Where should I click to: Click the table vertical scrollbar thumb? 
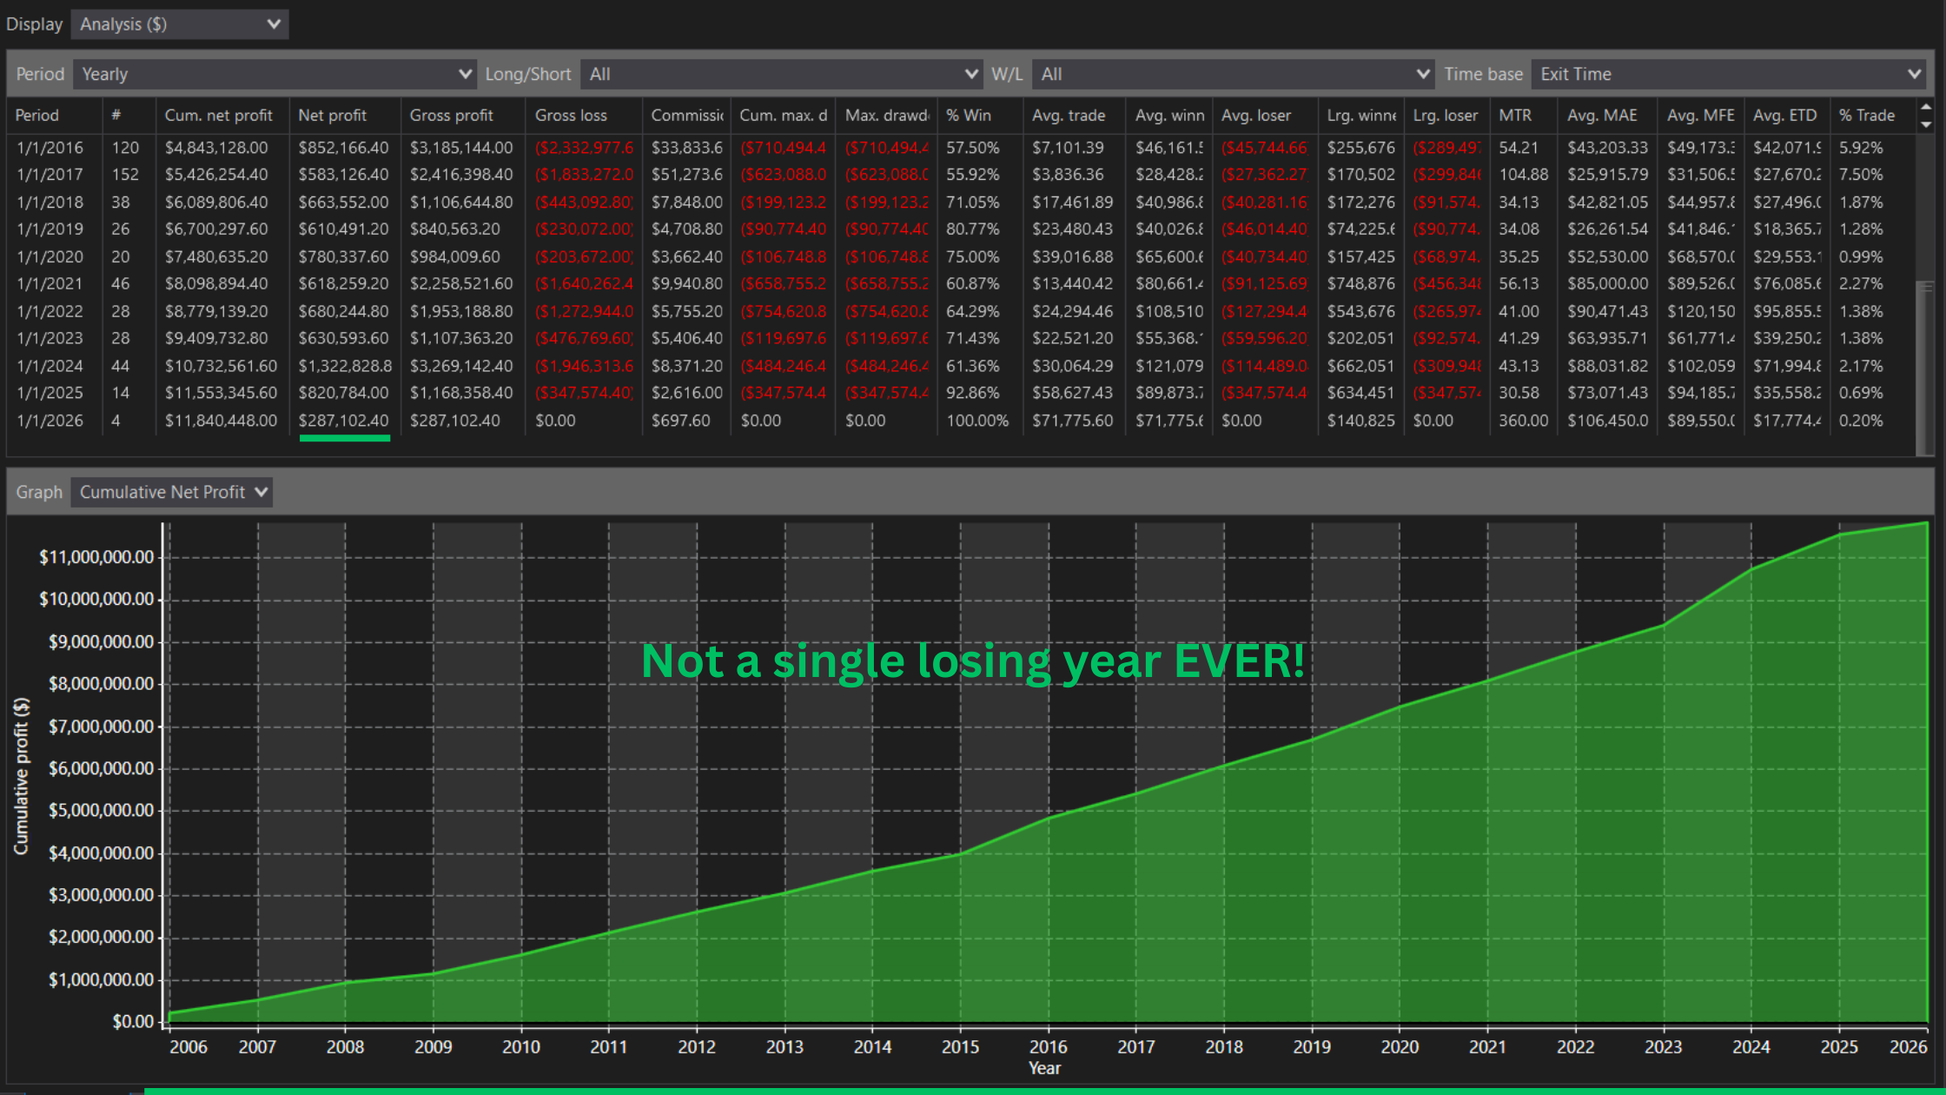point(1926,368)
